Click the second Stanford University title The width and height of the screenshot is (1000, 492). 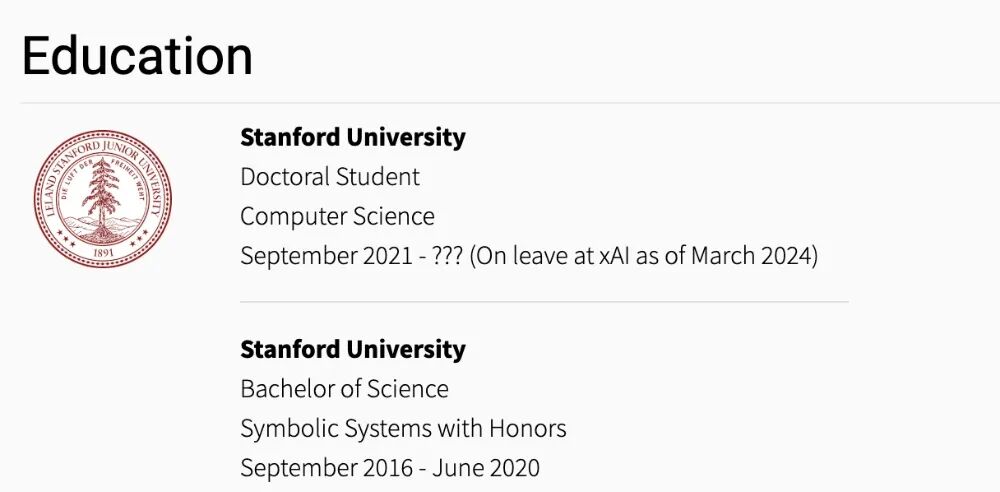point(352,349)
